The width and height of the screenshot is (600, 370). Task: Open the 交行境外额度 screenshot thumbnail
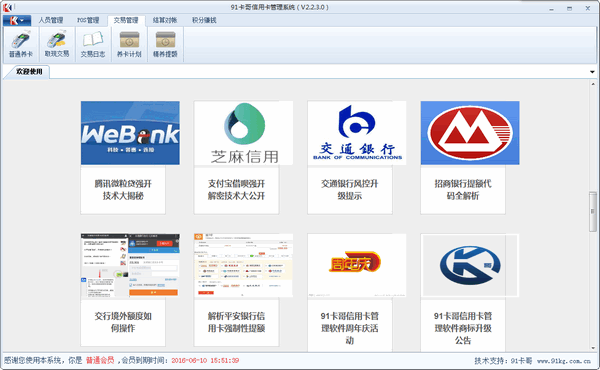[130, 265]
